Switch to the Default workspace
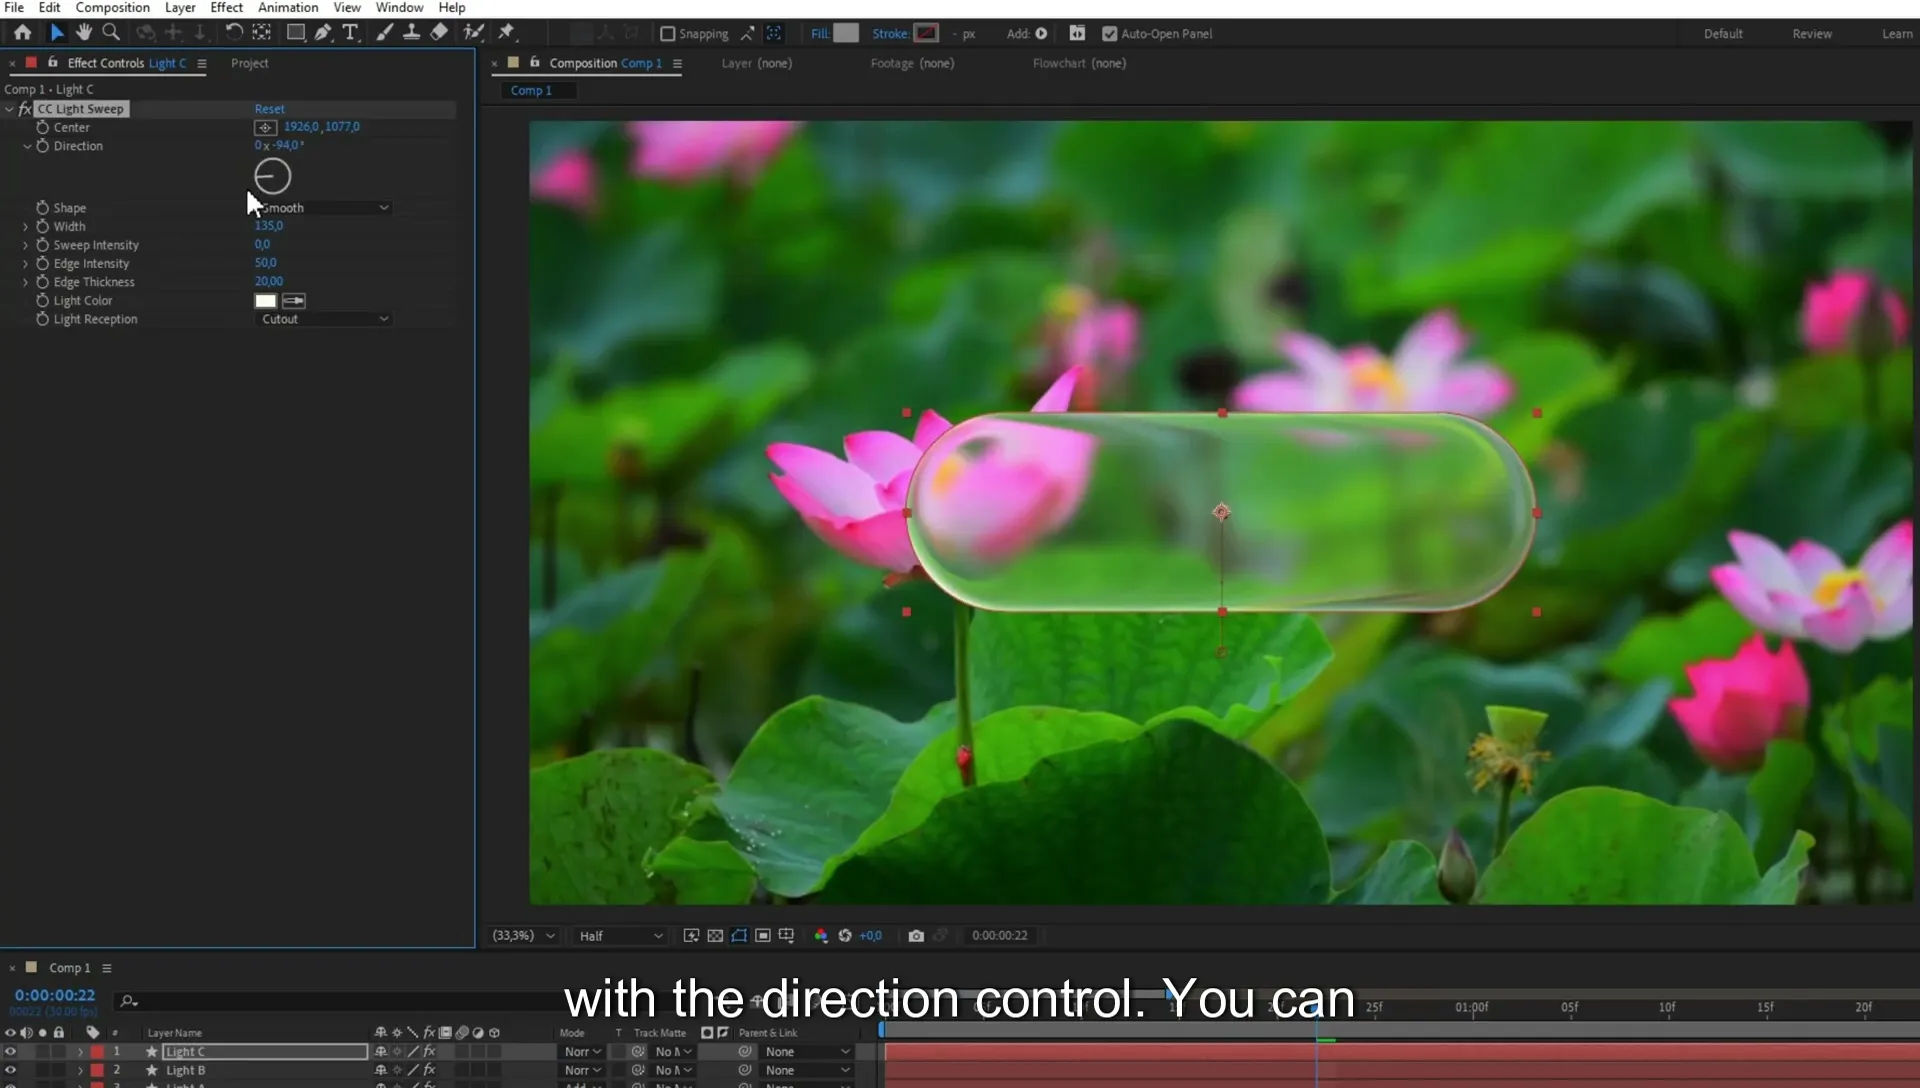1920x1088 pixels. click(x=1723, y=33)
